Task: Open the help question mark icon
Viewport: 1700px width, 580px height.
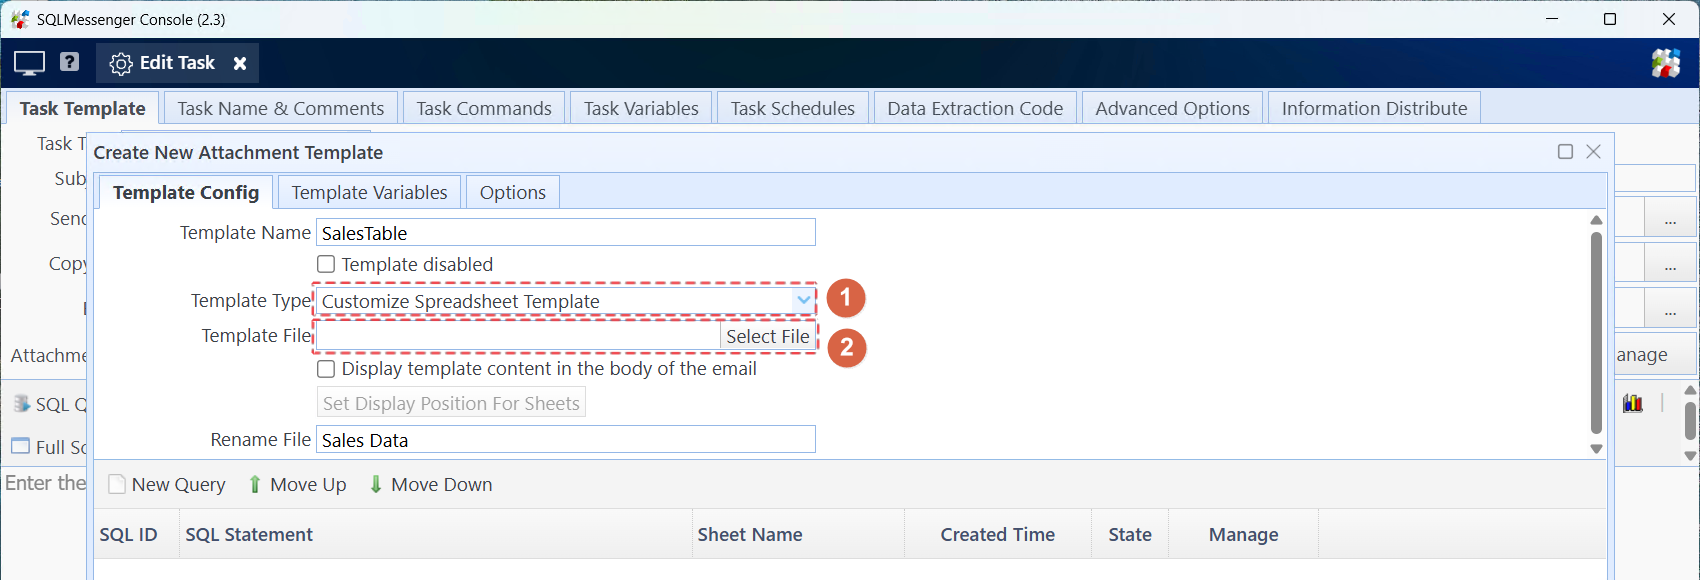Action: (x=69, y=62)
